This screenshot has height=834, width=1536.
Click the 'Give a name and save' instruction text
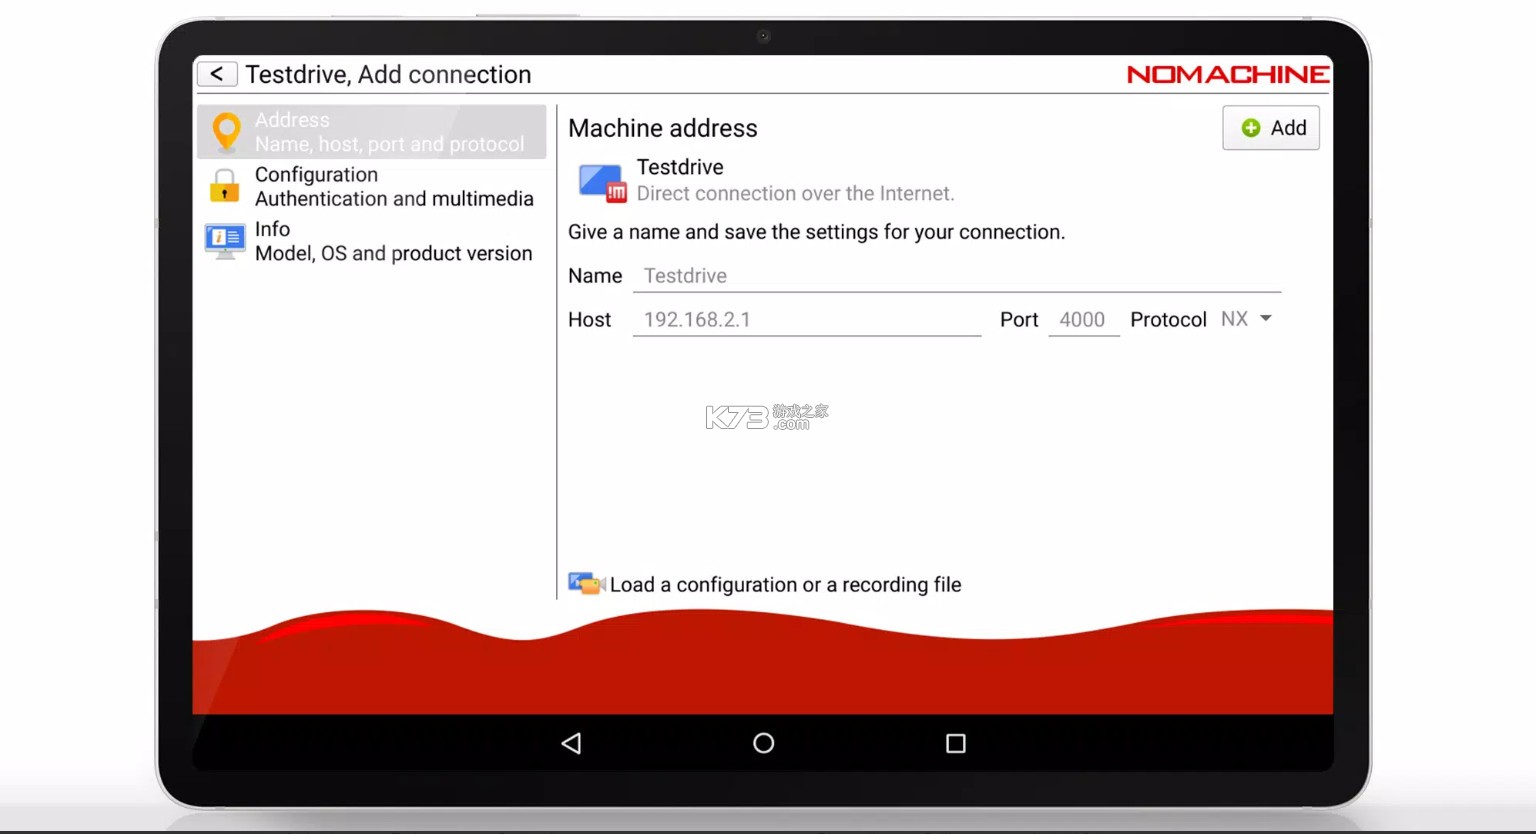click(817, 232)
